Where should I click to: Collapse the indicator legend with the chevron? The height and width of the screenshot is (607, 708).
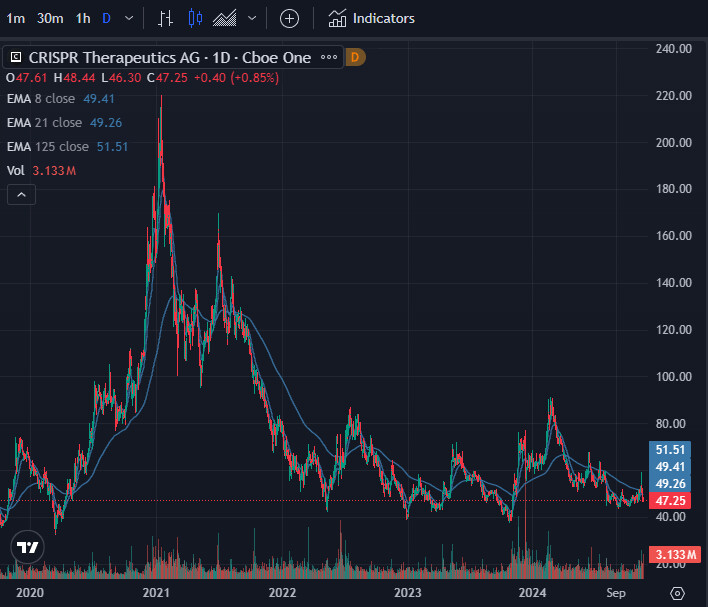tap(19, 195)
